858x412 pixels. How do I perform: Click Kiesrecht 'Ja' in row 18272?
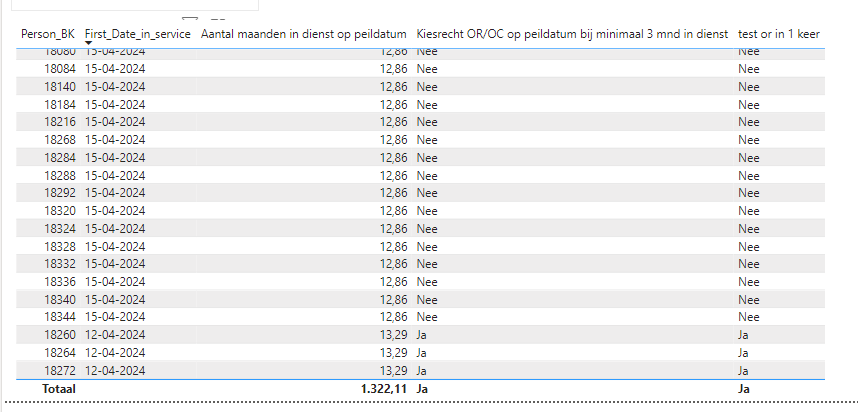[x=421, y=370]
